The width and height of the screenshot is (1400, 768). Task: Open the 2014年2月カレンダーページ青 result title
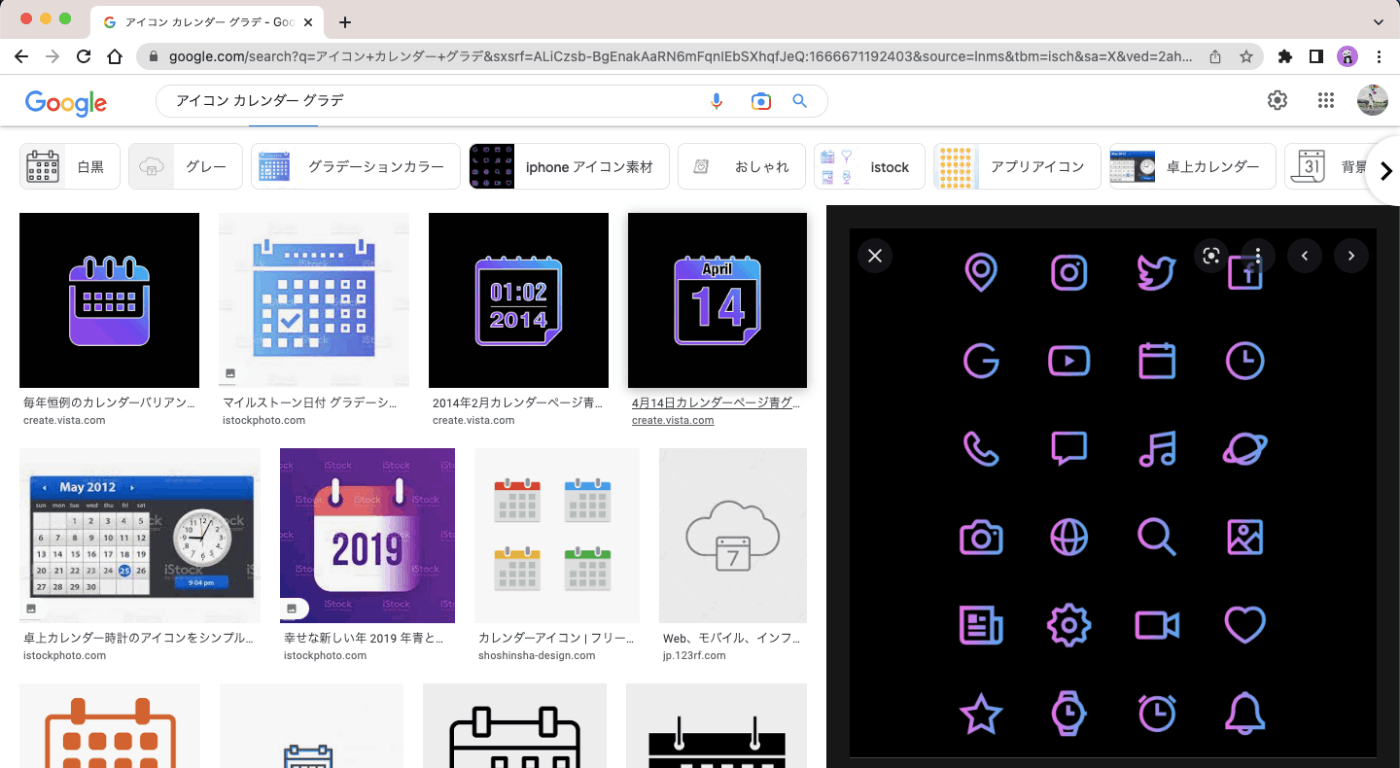[518, 403]
